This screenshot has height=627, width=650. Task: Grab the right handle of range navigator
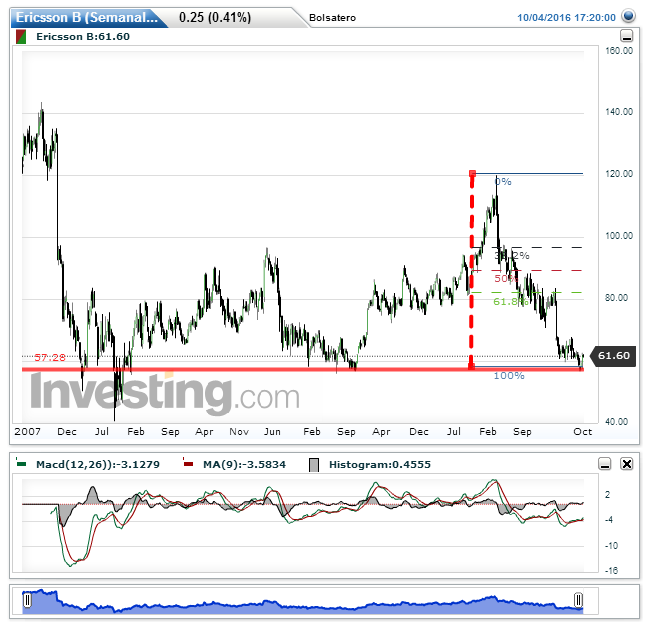click(x=578, y=600)
